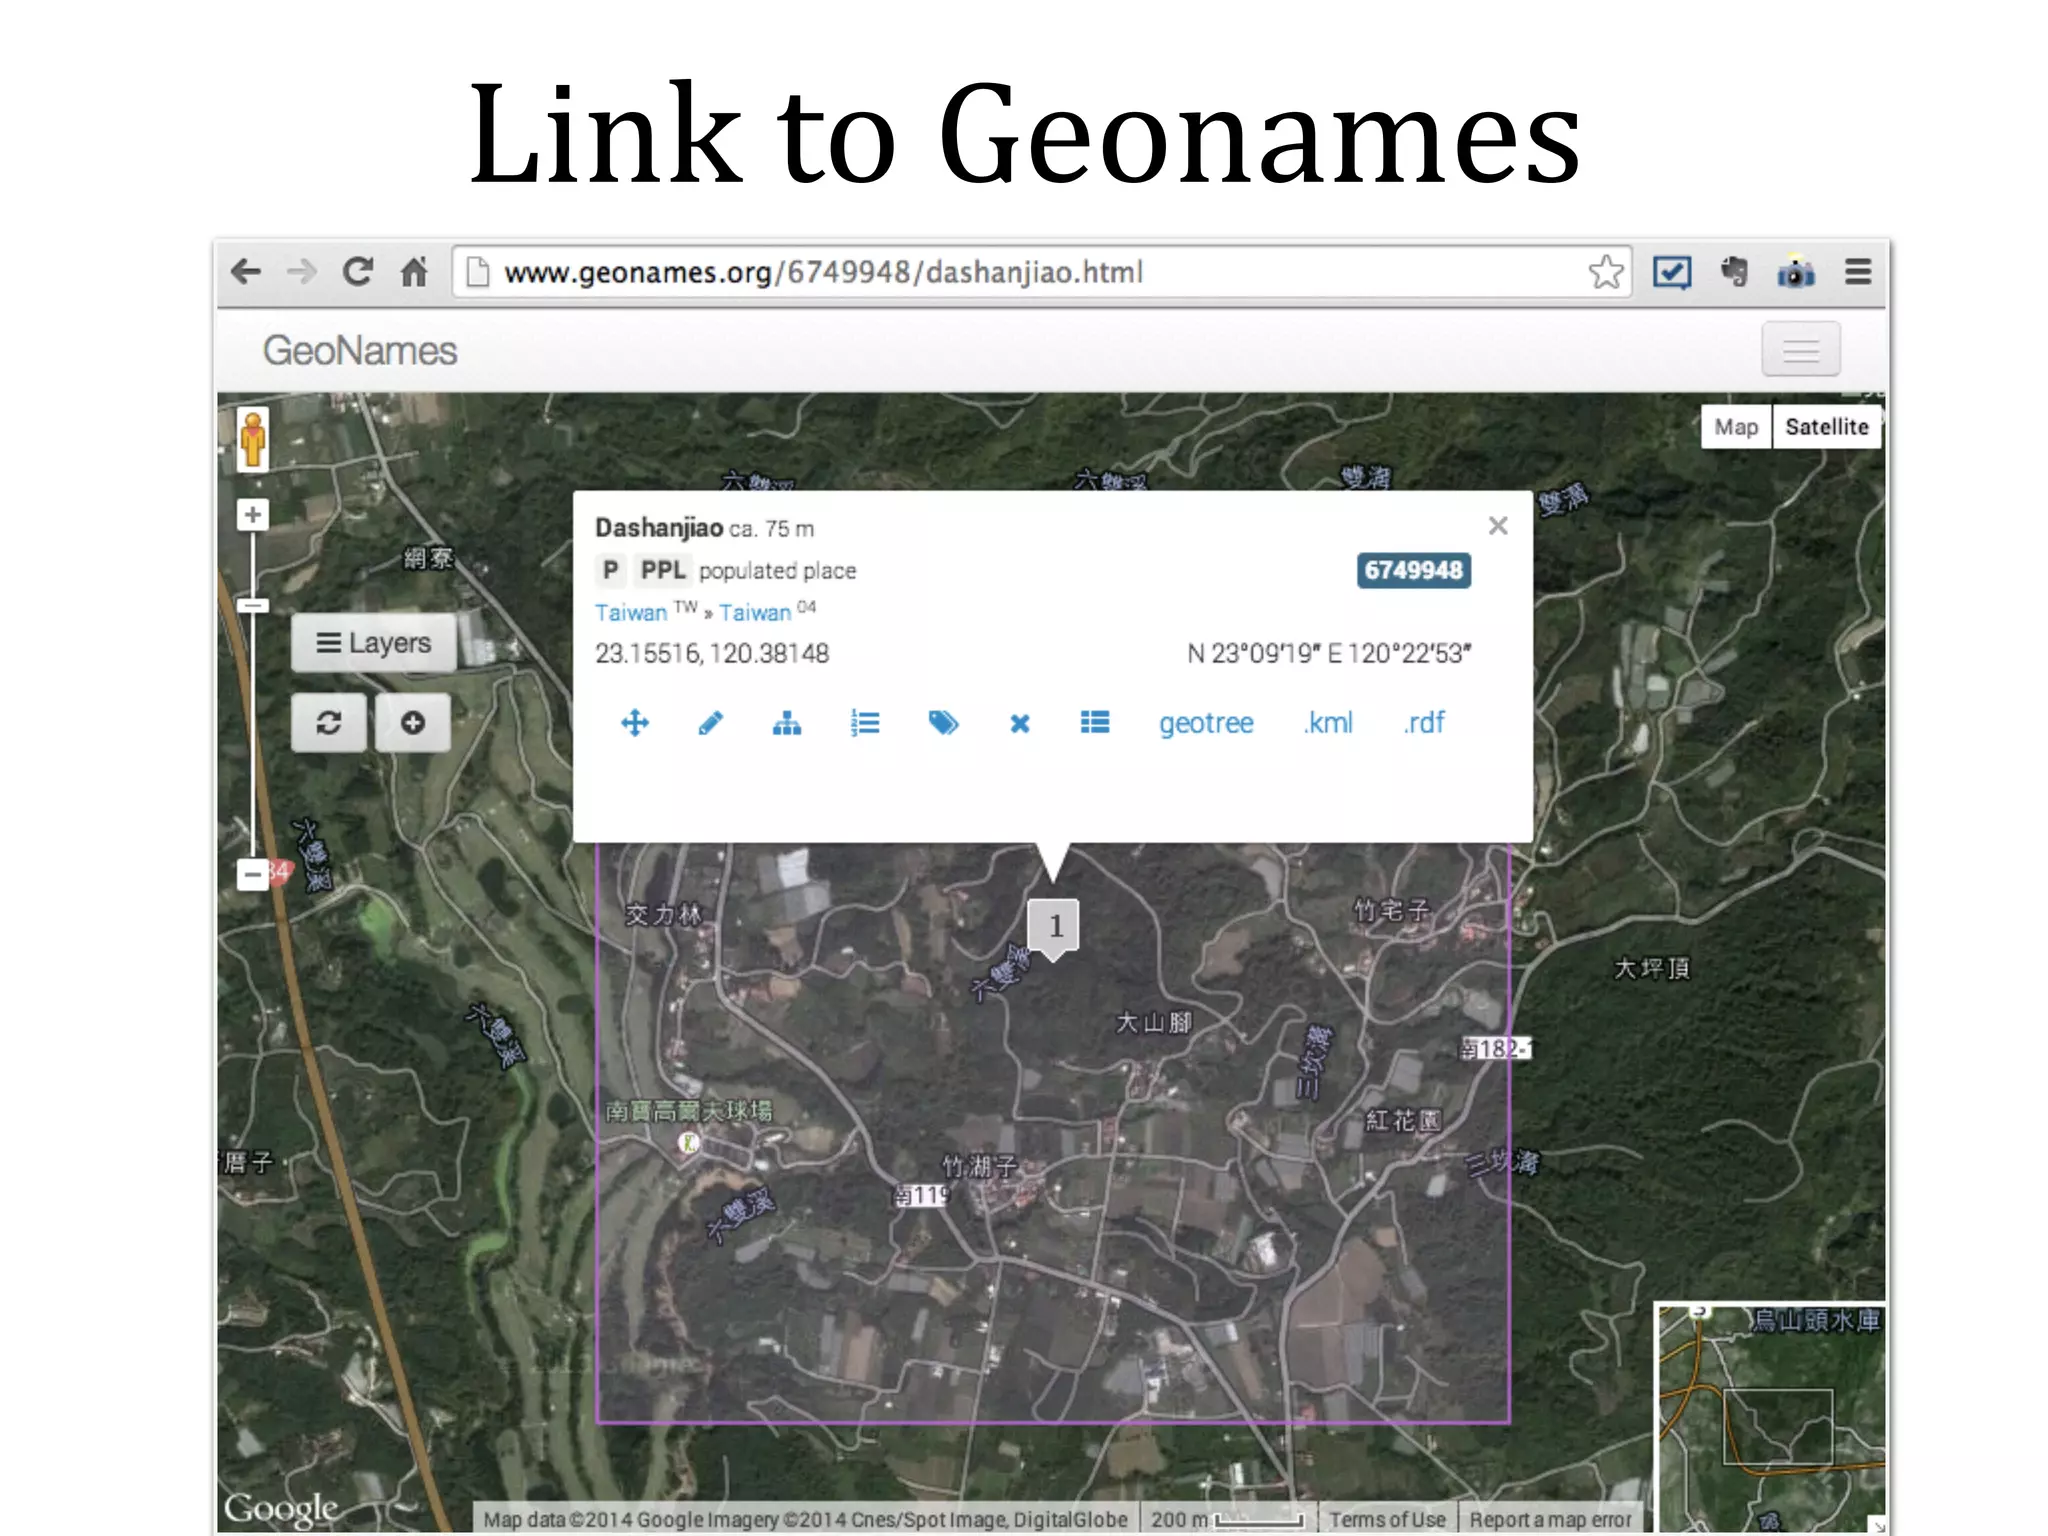
Task: Open the Terms of Use link
Action: coord(1387,1519)
